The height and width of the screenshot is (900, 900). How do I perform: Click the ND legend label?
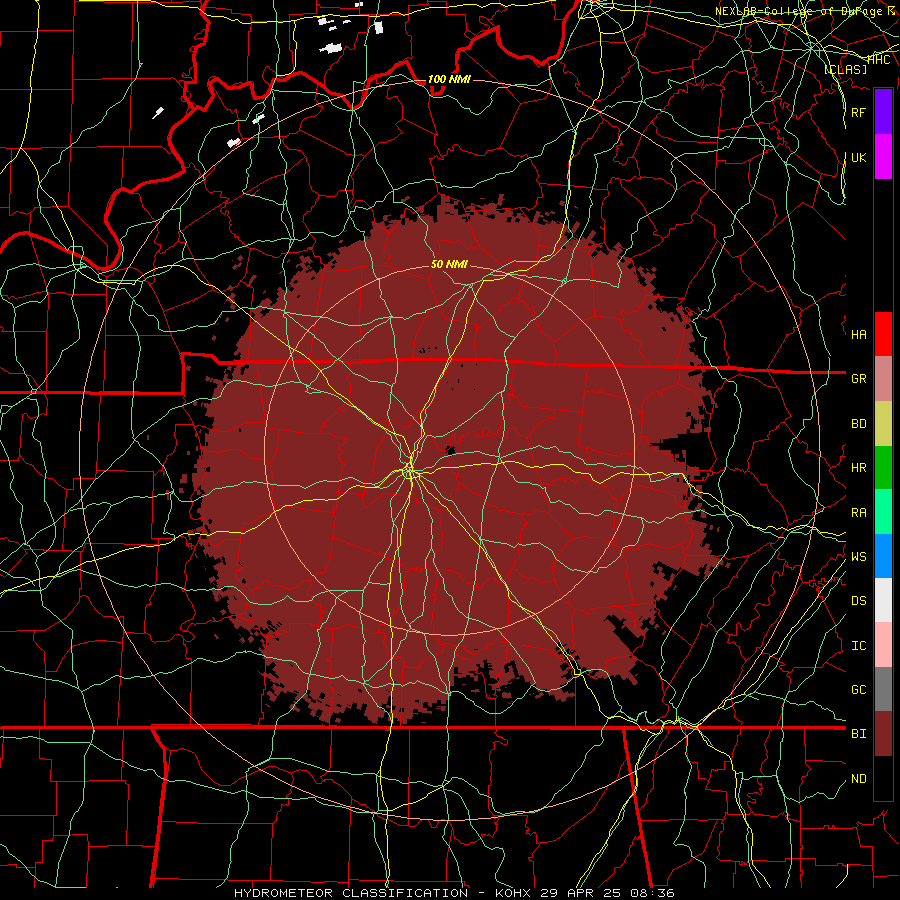click(858, 779)
